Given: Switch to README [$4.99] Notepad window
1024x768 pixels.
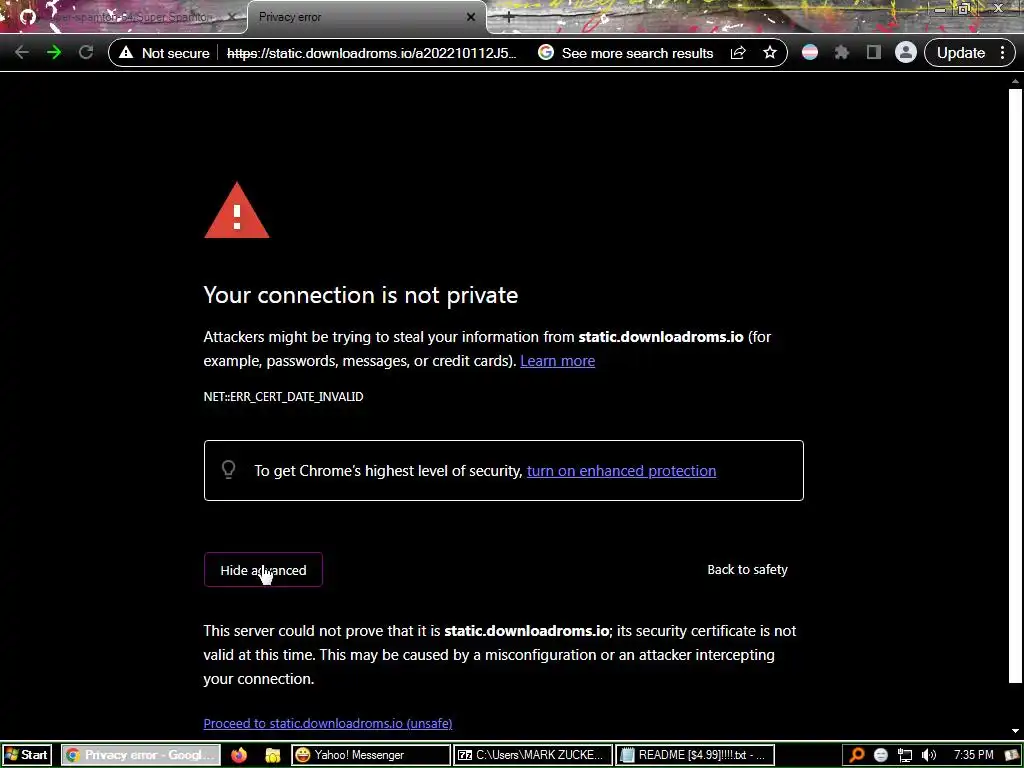Looking at the screenshot, I should coord(695,755).
